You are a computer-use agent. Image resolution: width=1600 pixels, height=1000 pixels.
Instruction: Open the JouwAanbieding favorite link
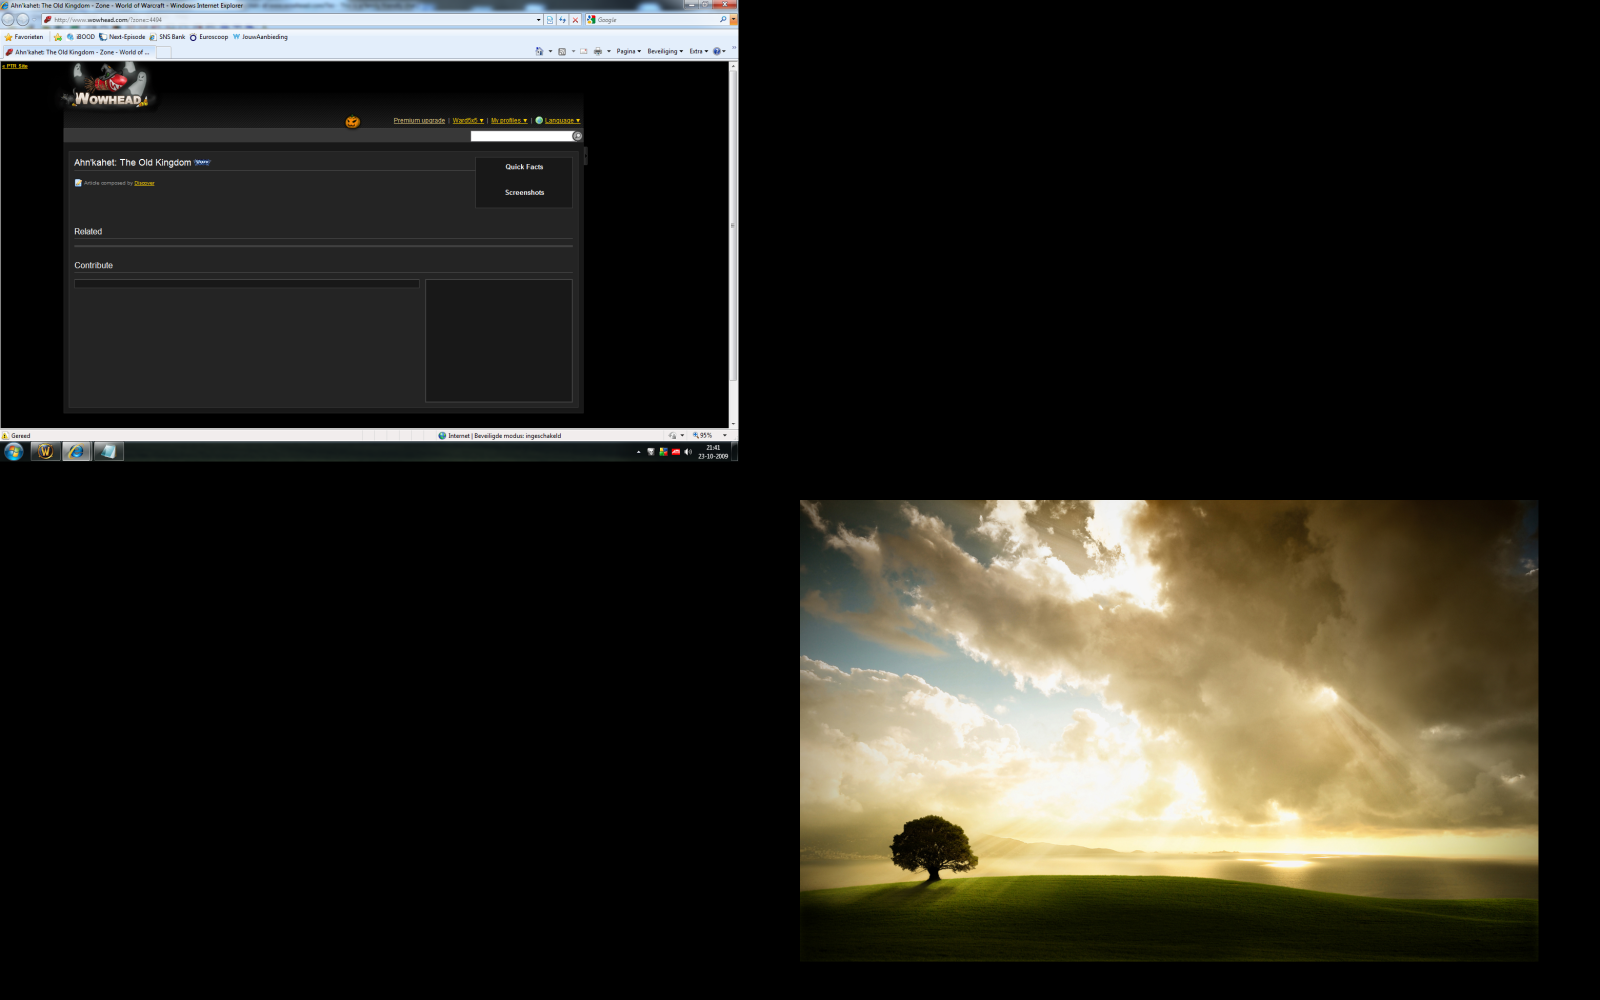tap(260, 37)
